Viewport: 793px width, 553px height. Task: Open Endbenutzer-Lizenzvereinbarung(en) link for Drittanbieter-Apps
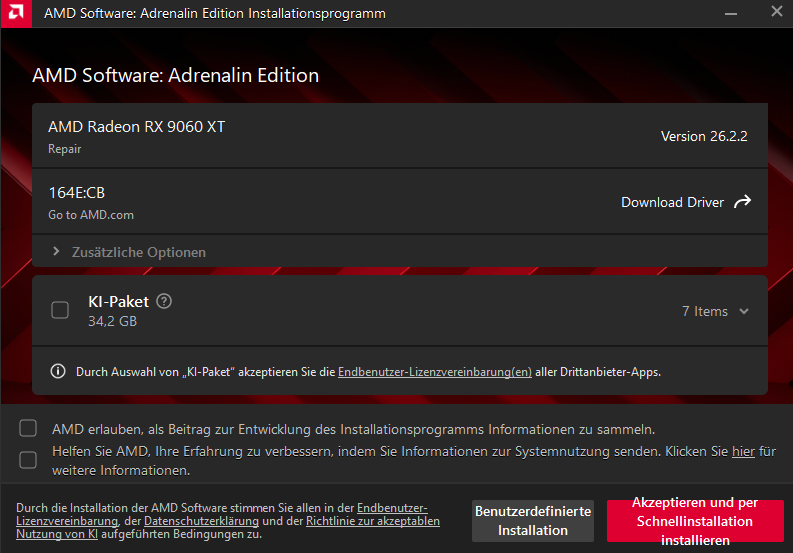point(435,372)
